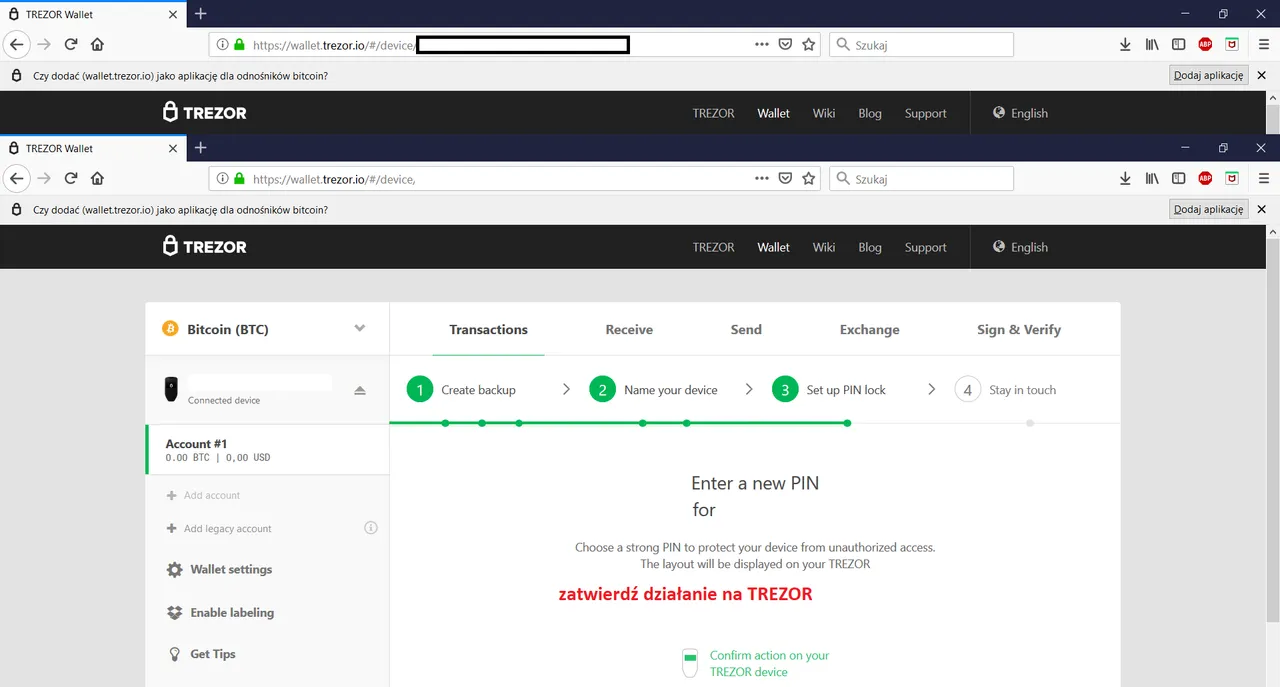
Task: Click step 2 Name your device
Action: click(654, 390)
